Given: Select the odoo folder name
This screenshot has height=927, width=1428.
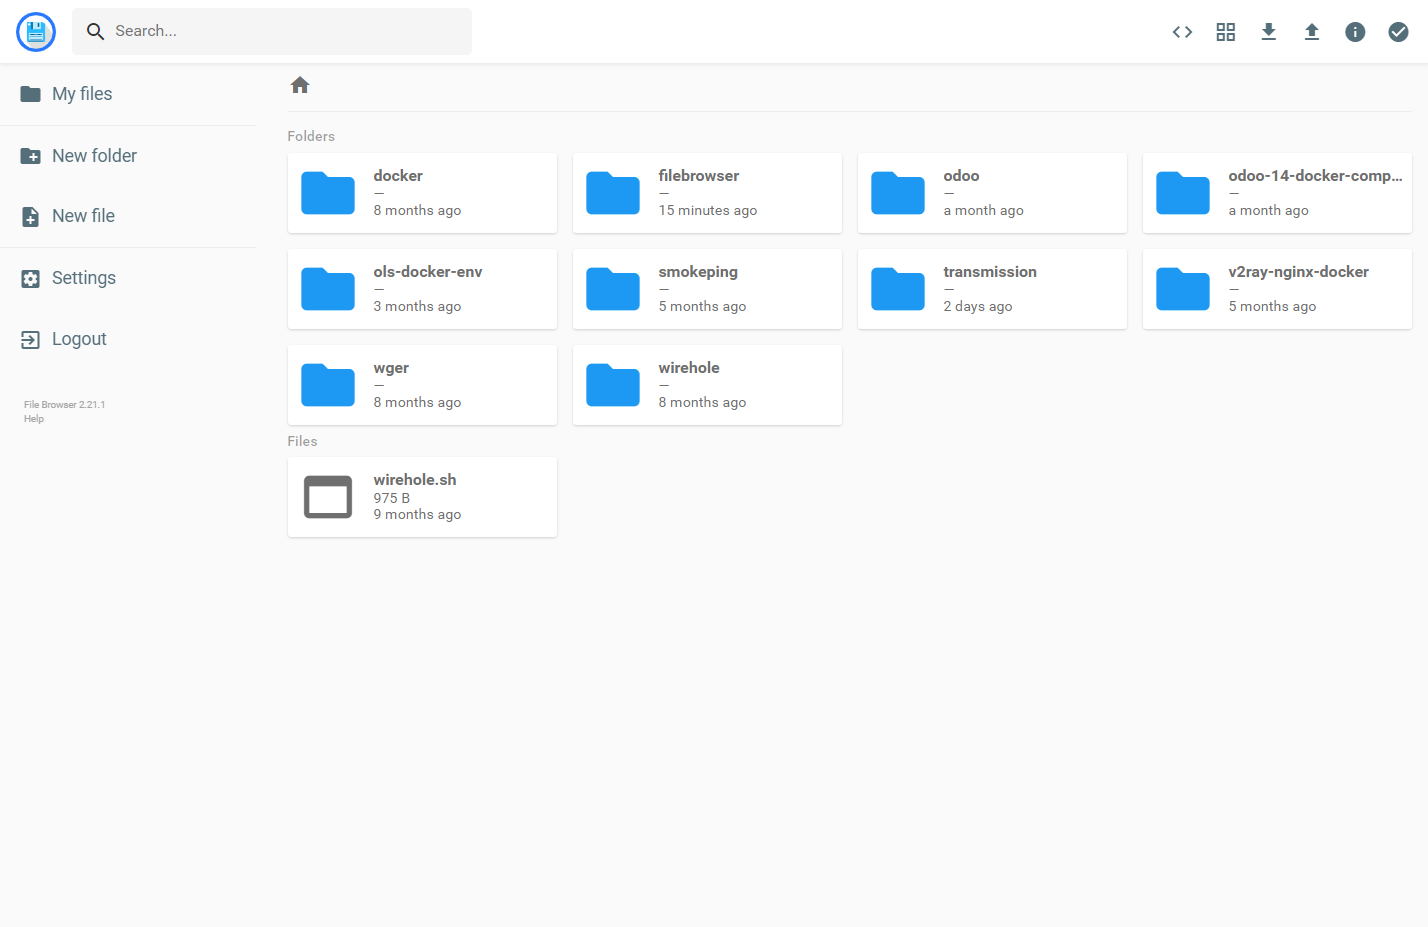Looking at the screenshot, I should (961, 176).
